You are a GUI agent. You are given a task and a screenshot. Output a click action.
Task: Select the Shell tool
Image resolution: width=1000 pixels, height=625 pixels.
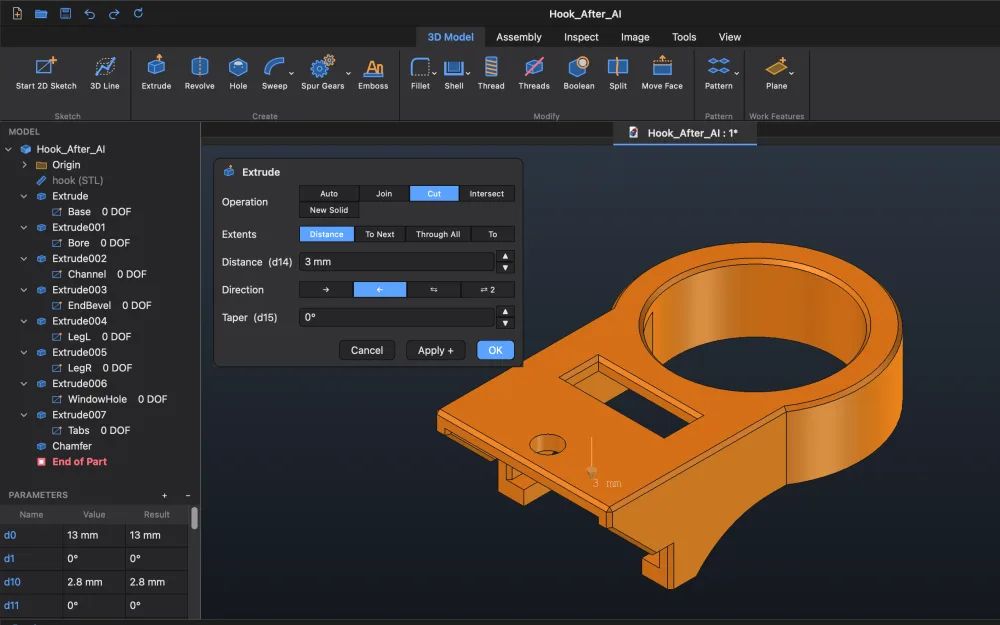click(x=453, y=73)
